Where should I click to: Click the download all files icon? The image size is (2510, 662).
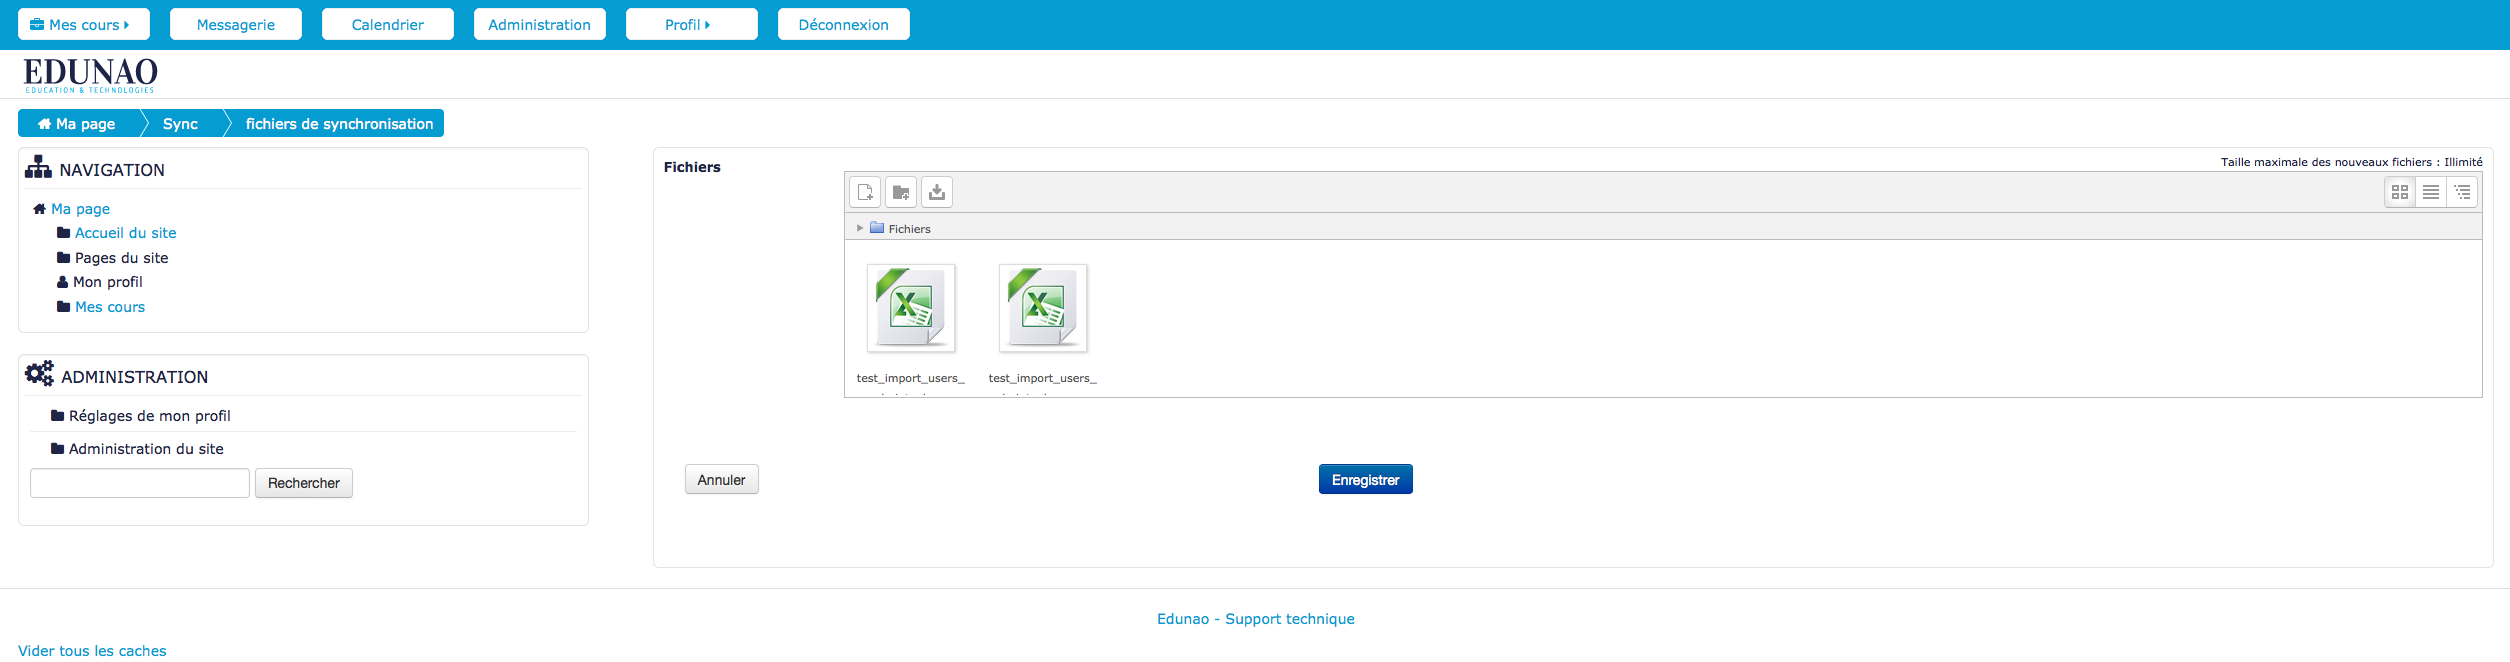tap(937, 192)
